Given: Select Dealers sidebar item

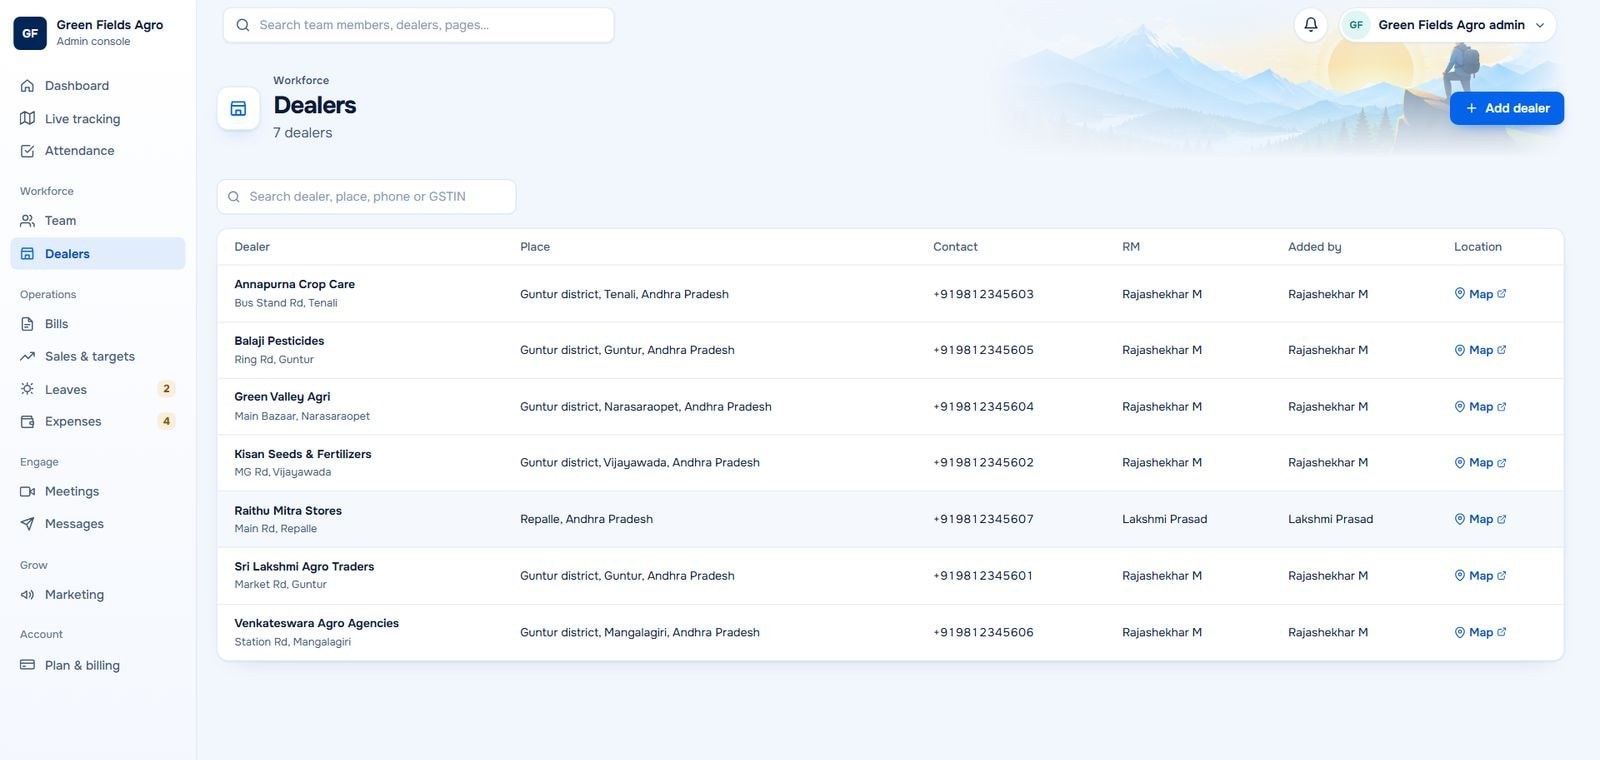Looking at the screenshot, I should 98,254.
